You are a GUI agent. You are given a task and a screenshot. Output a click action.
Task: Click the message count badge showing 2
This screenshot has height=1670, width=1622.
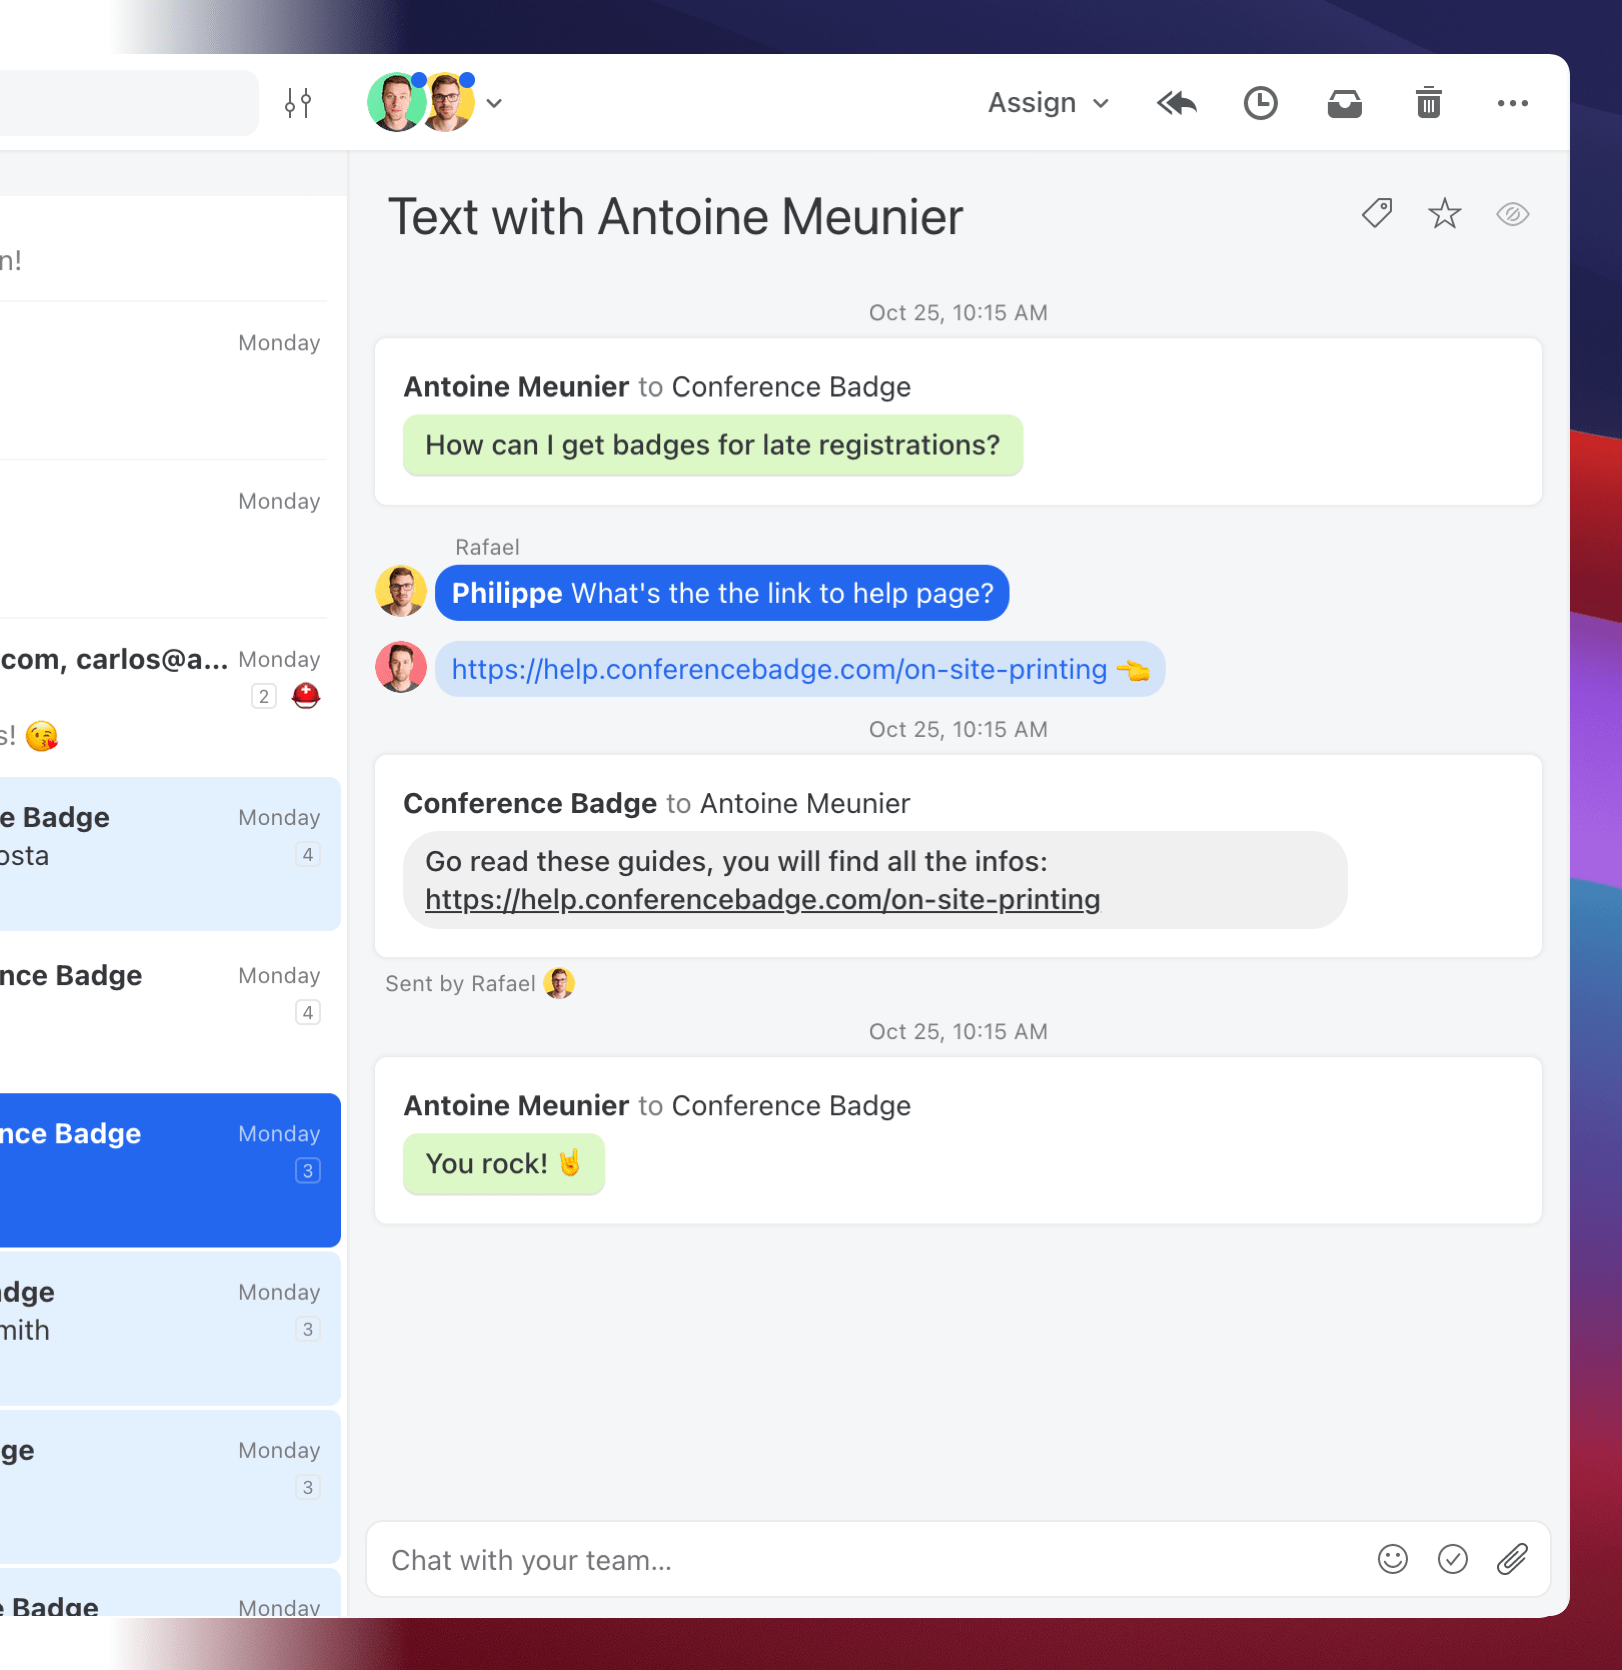click(x=264, y=696)
